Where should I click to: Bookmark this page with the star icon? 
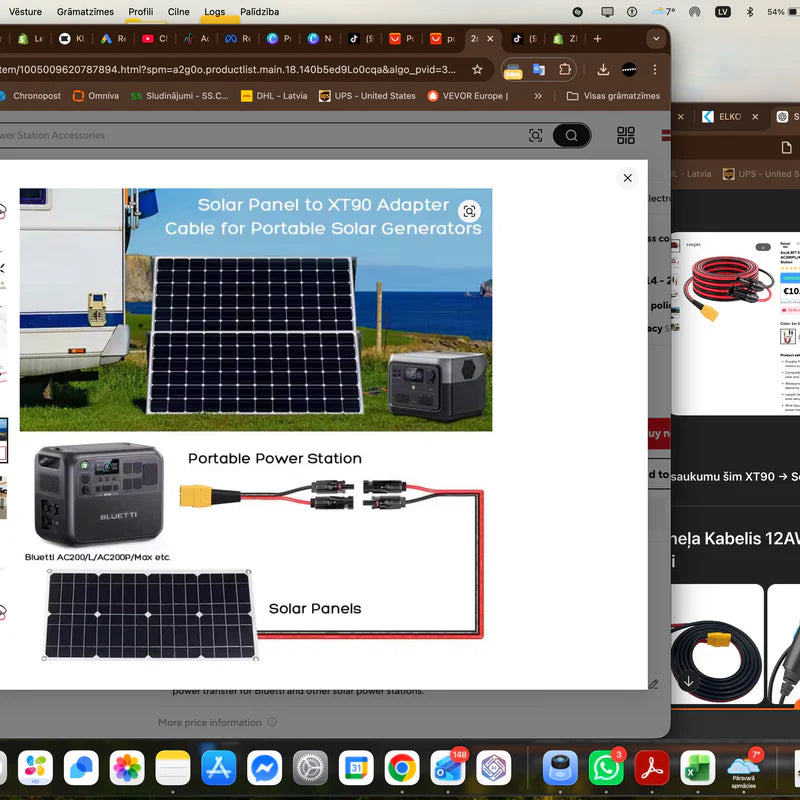pos(477,69)
